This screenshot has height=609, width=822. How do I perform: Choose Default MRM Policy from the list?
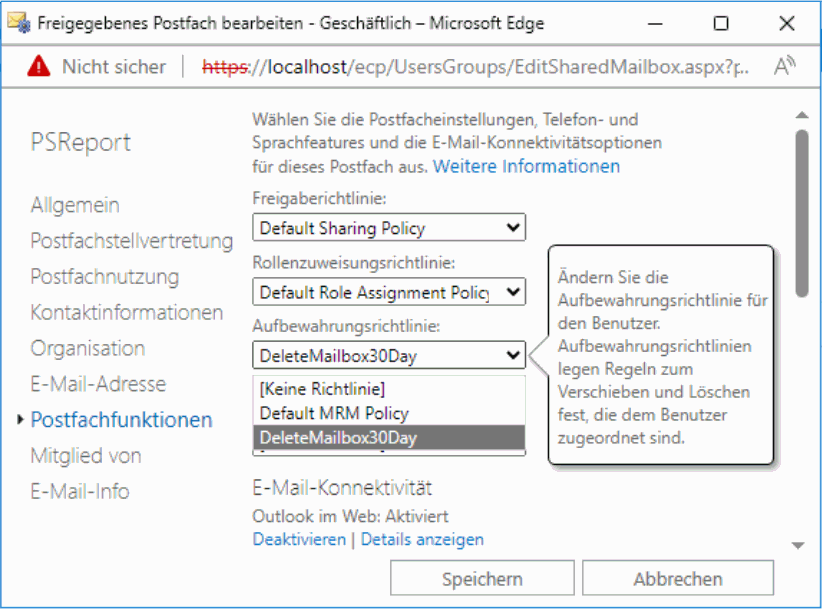(x=389, y=413)
